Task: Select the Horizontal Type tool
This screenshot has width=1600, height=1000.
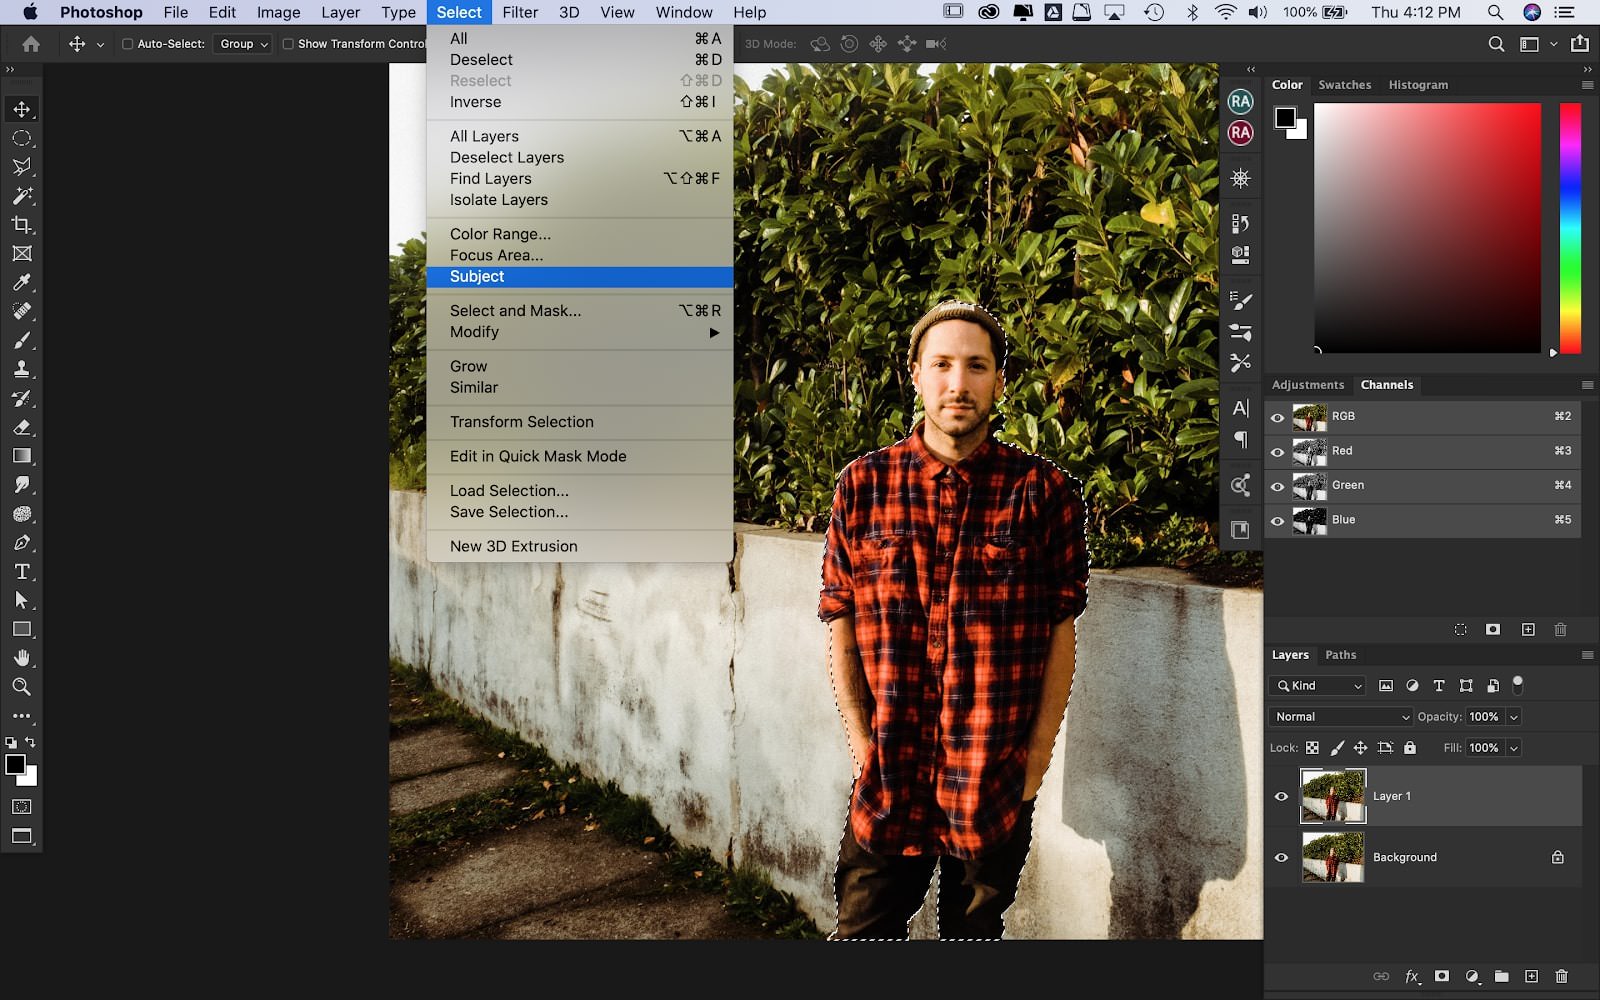Action: (22, 572)
